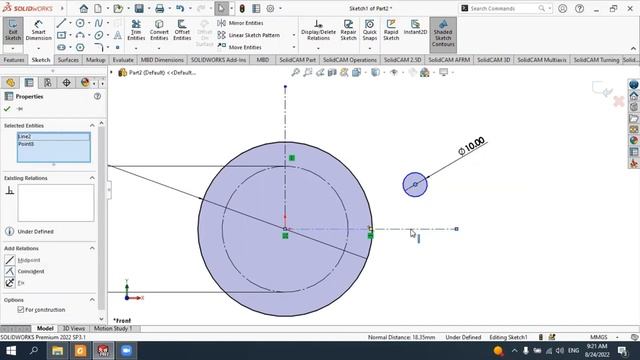The width and height of the screenshot is (640, 360).
Task: Switch to MBD Dimensions tab
Action: [x=162, y=60]
